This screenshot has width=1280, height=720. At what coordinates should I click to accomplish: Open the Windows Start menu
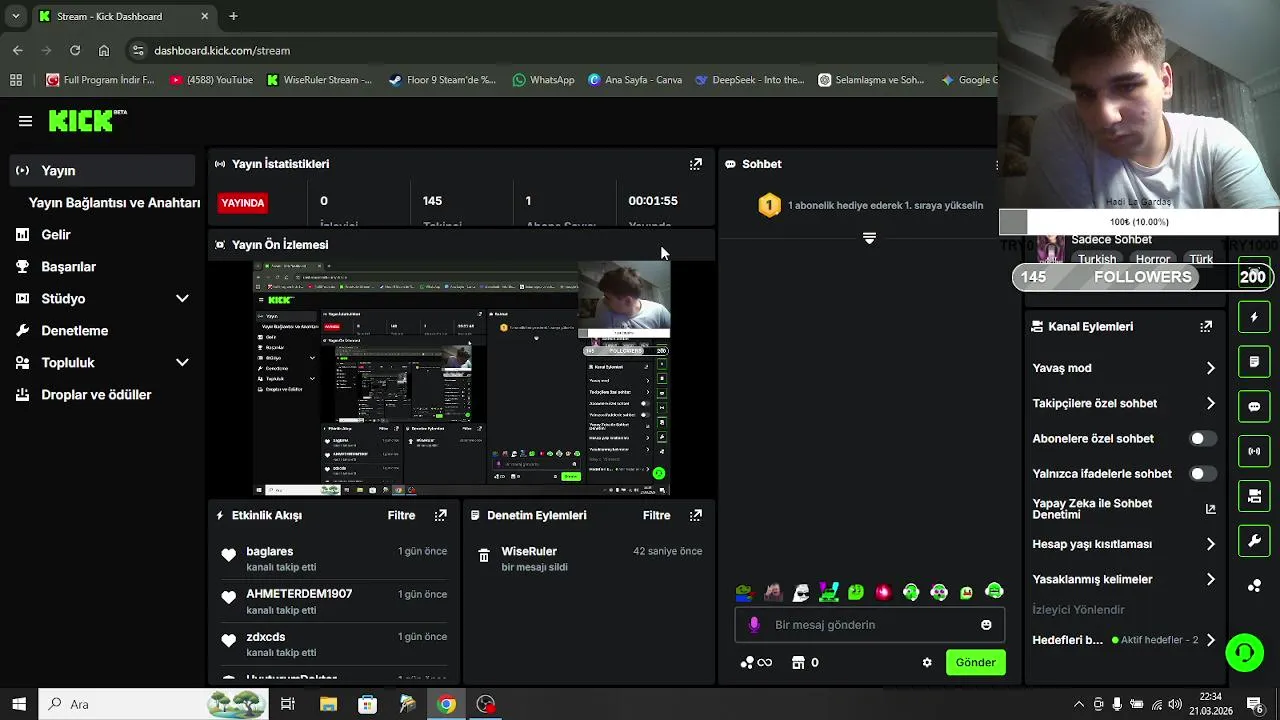[19, 704]
